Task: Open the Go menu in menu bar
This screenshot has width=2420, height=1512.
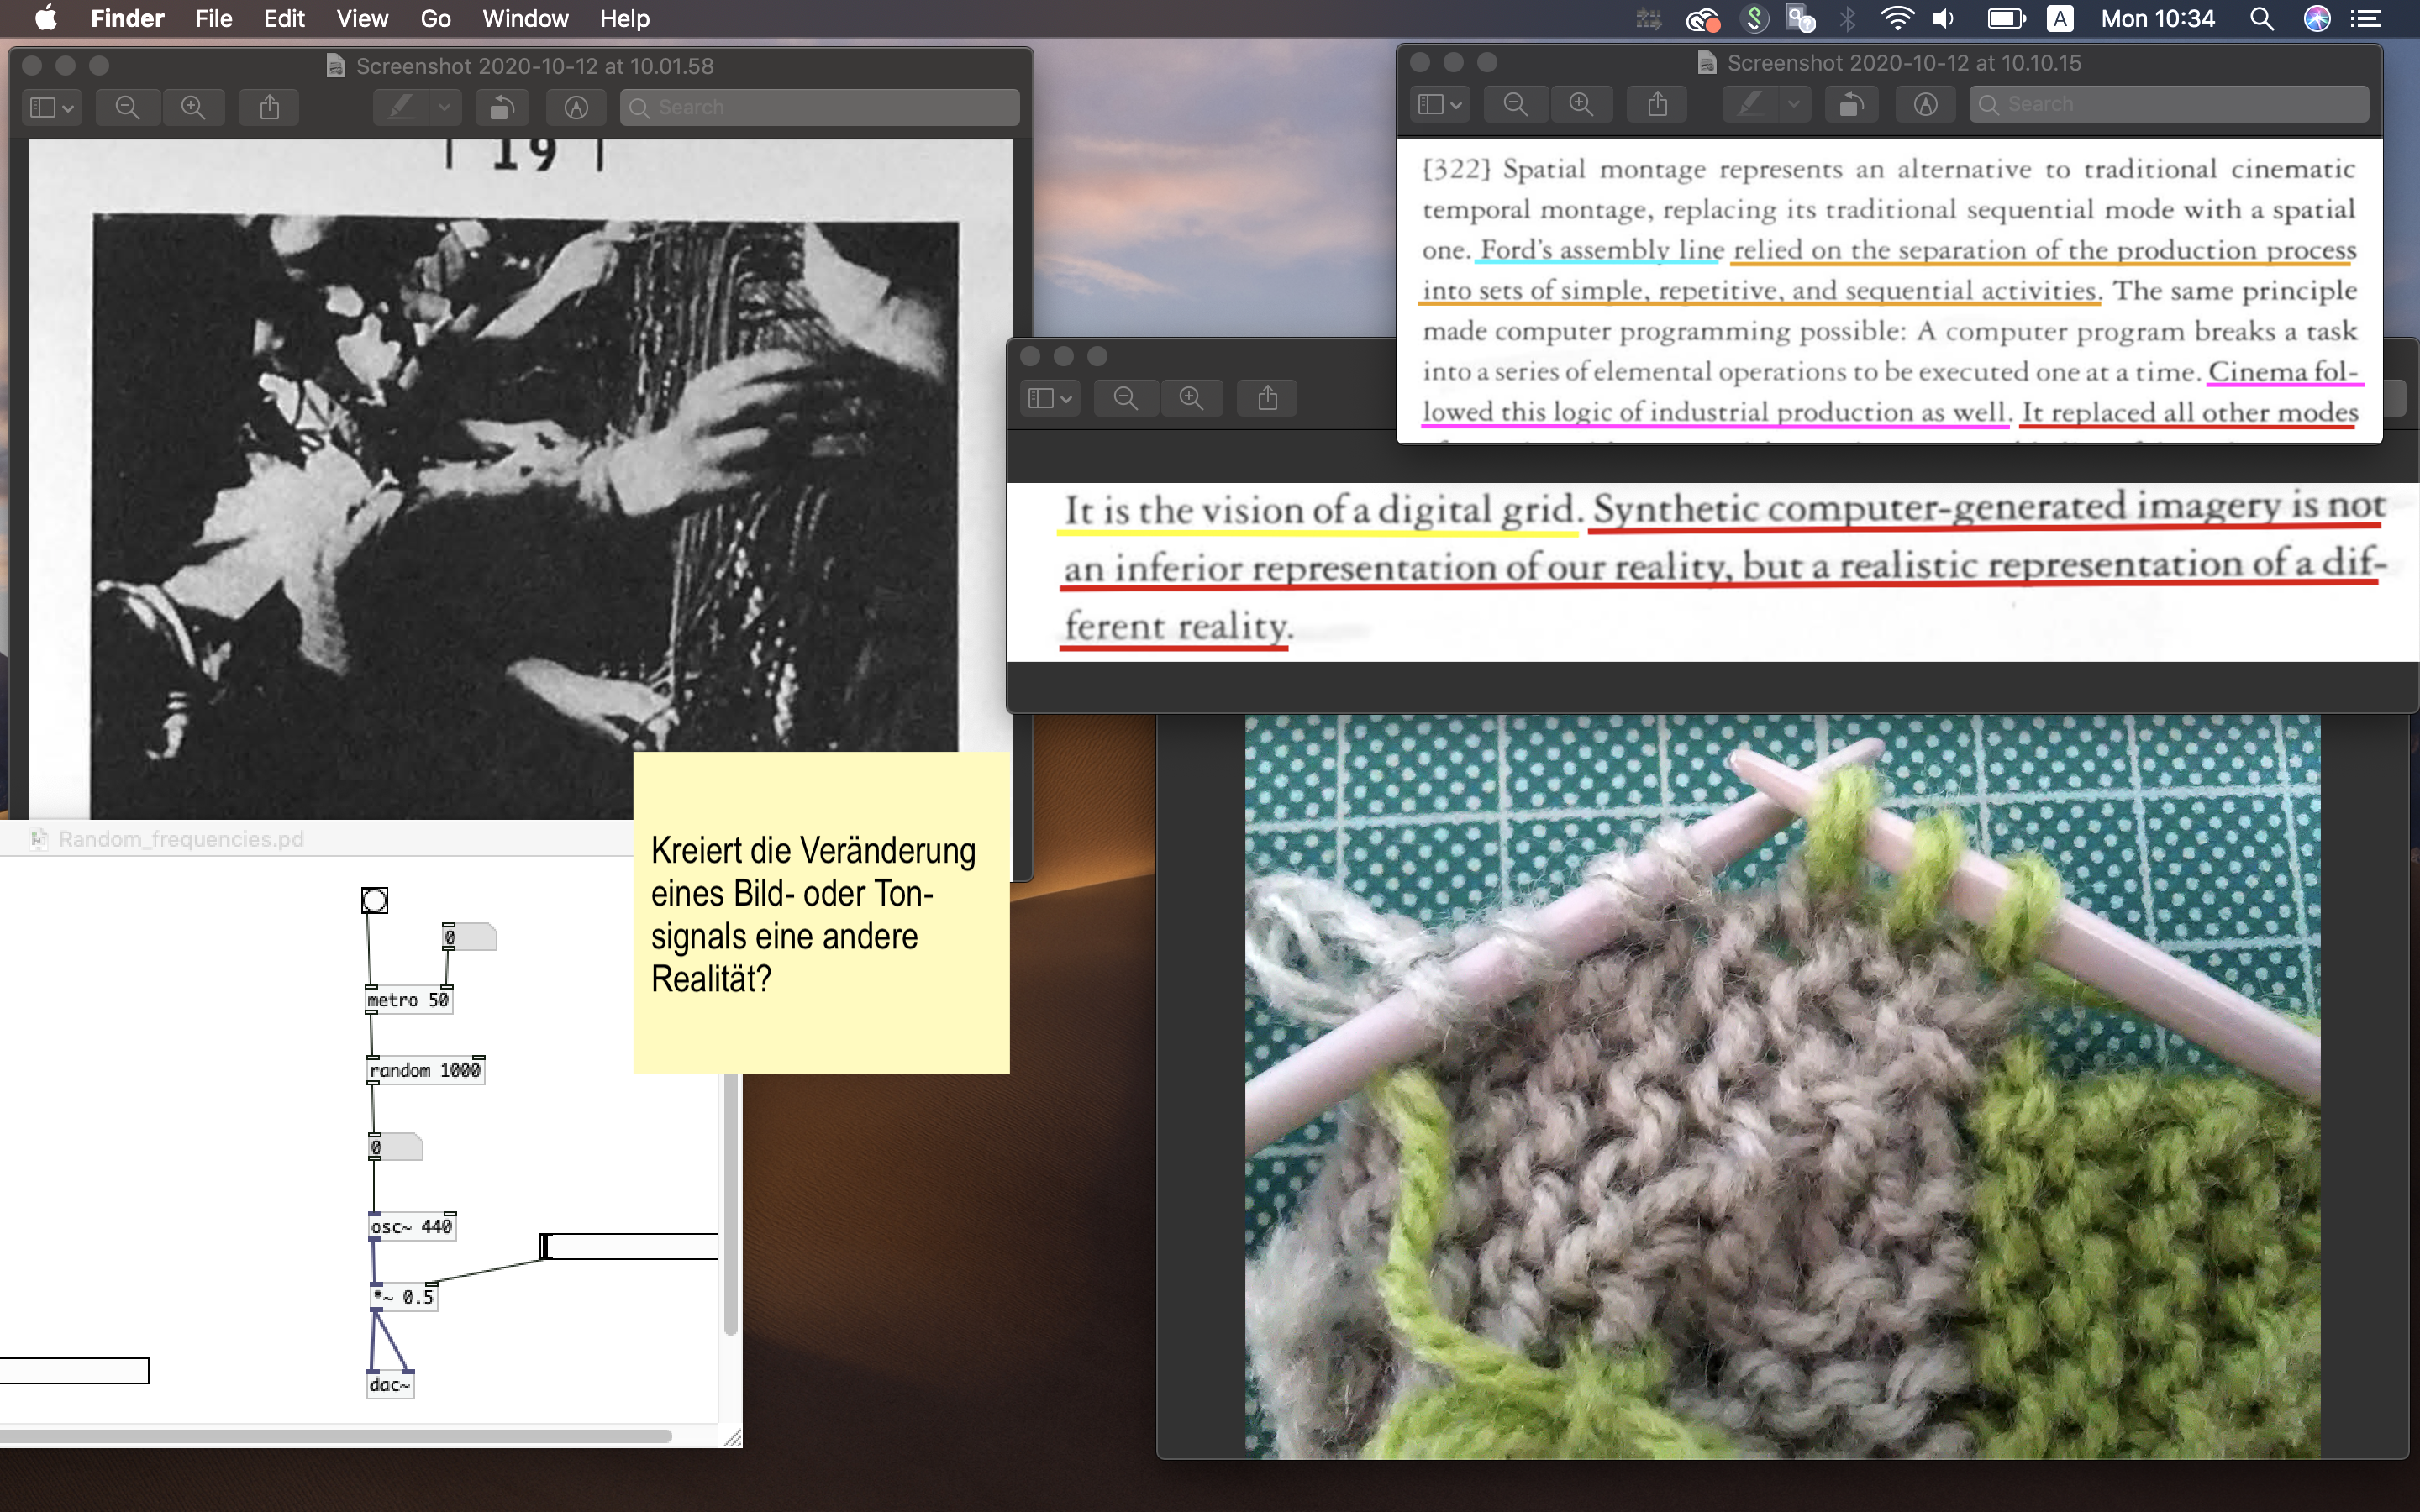Action: click(435, 18)
